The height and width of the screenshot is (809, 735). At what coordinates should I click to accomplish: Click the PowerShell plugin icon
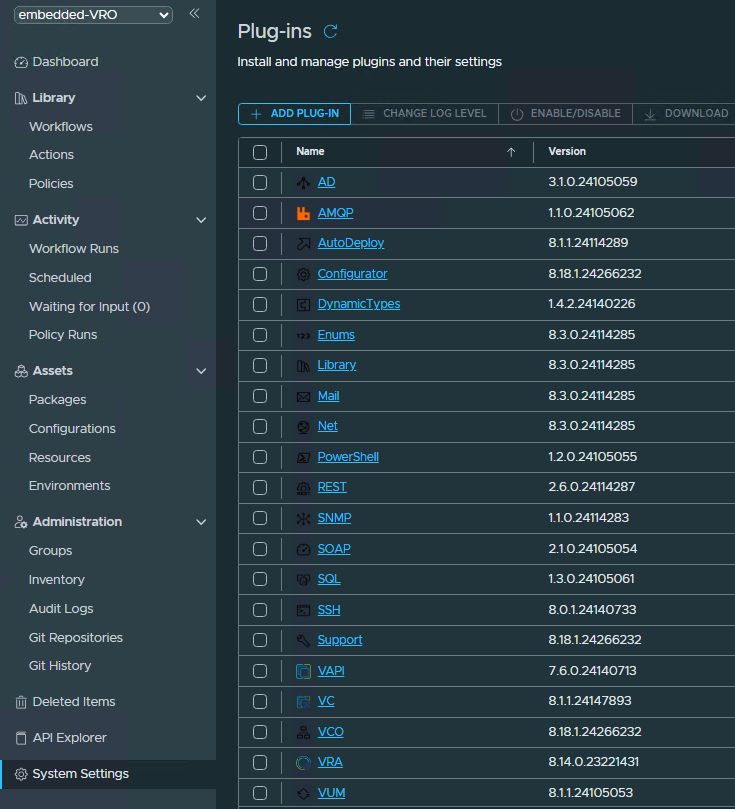click(303, 456)
